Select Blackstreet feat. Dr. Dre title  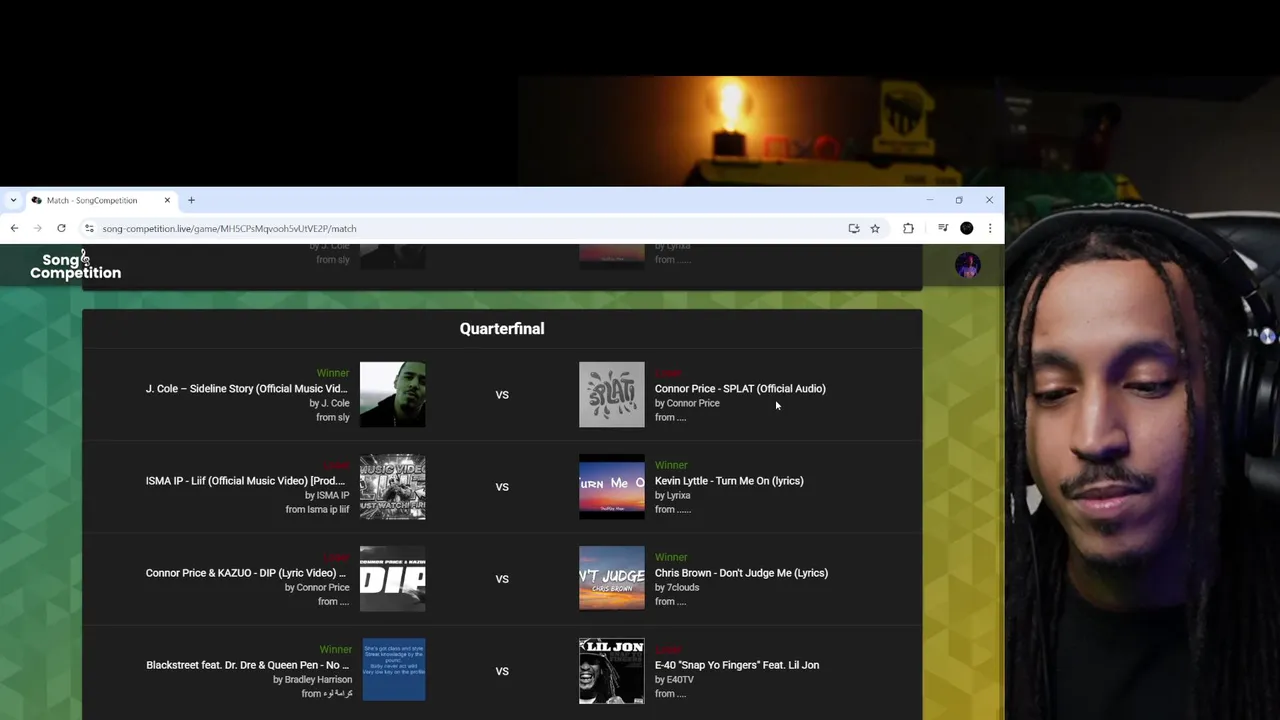click(x=248, y=665)
